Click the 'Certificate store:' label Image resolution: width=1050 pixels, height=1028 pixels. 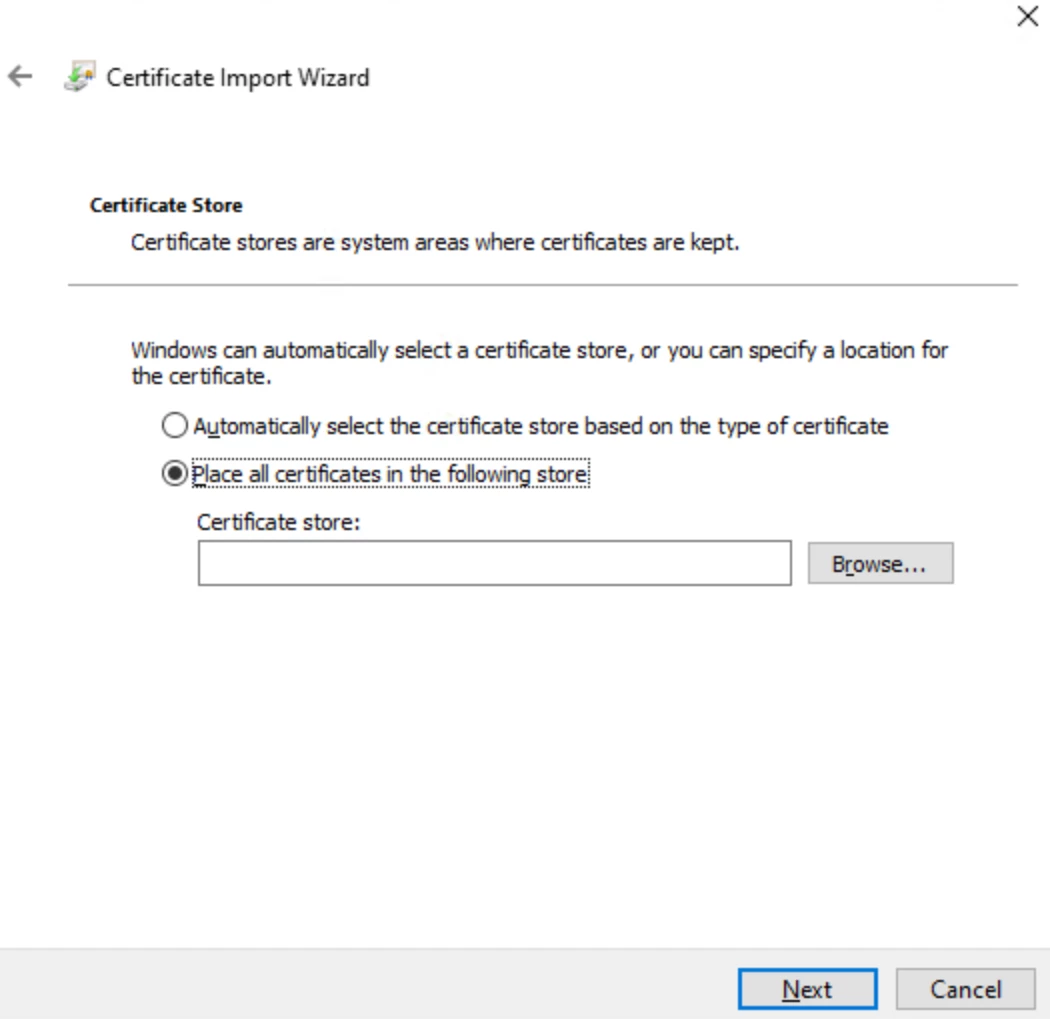pyautogui.click(x=279, y=522)
